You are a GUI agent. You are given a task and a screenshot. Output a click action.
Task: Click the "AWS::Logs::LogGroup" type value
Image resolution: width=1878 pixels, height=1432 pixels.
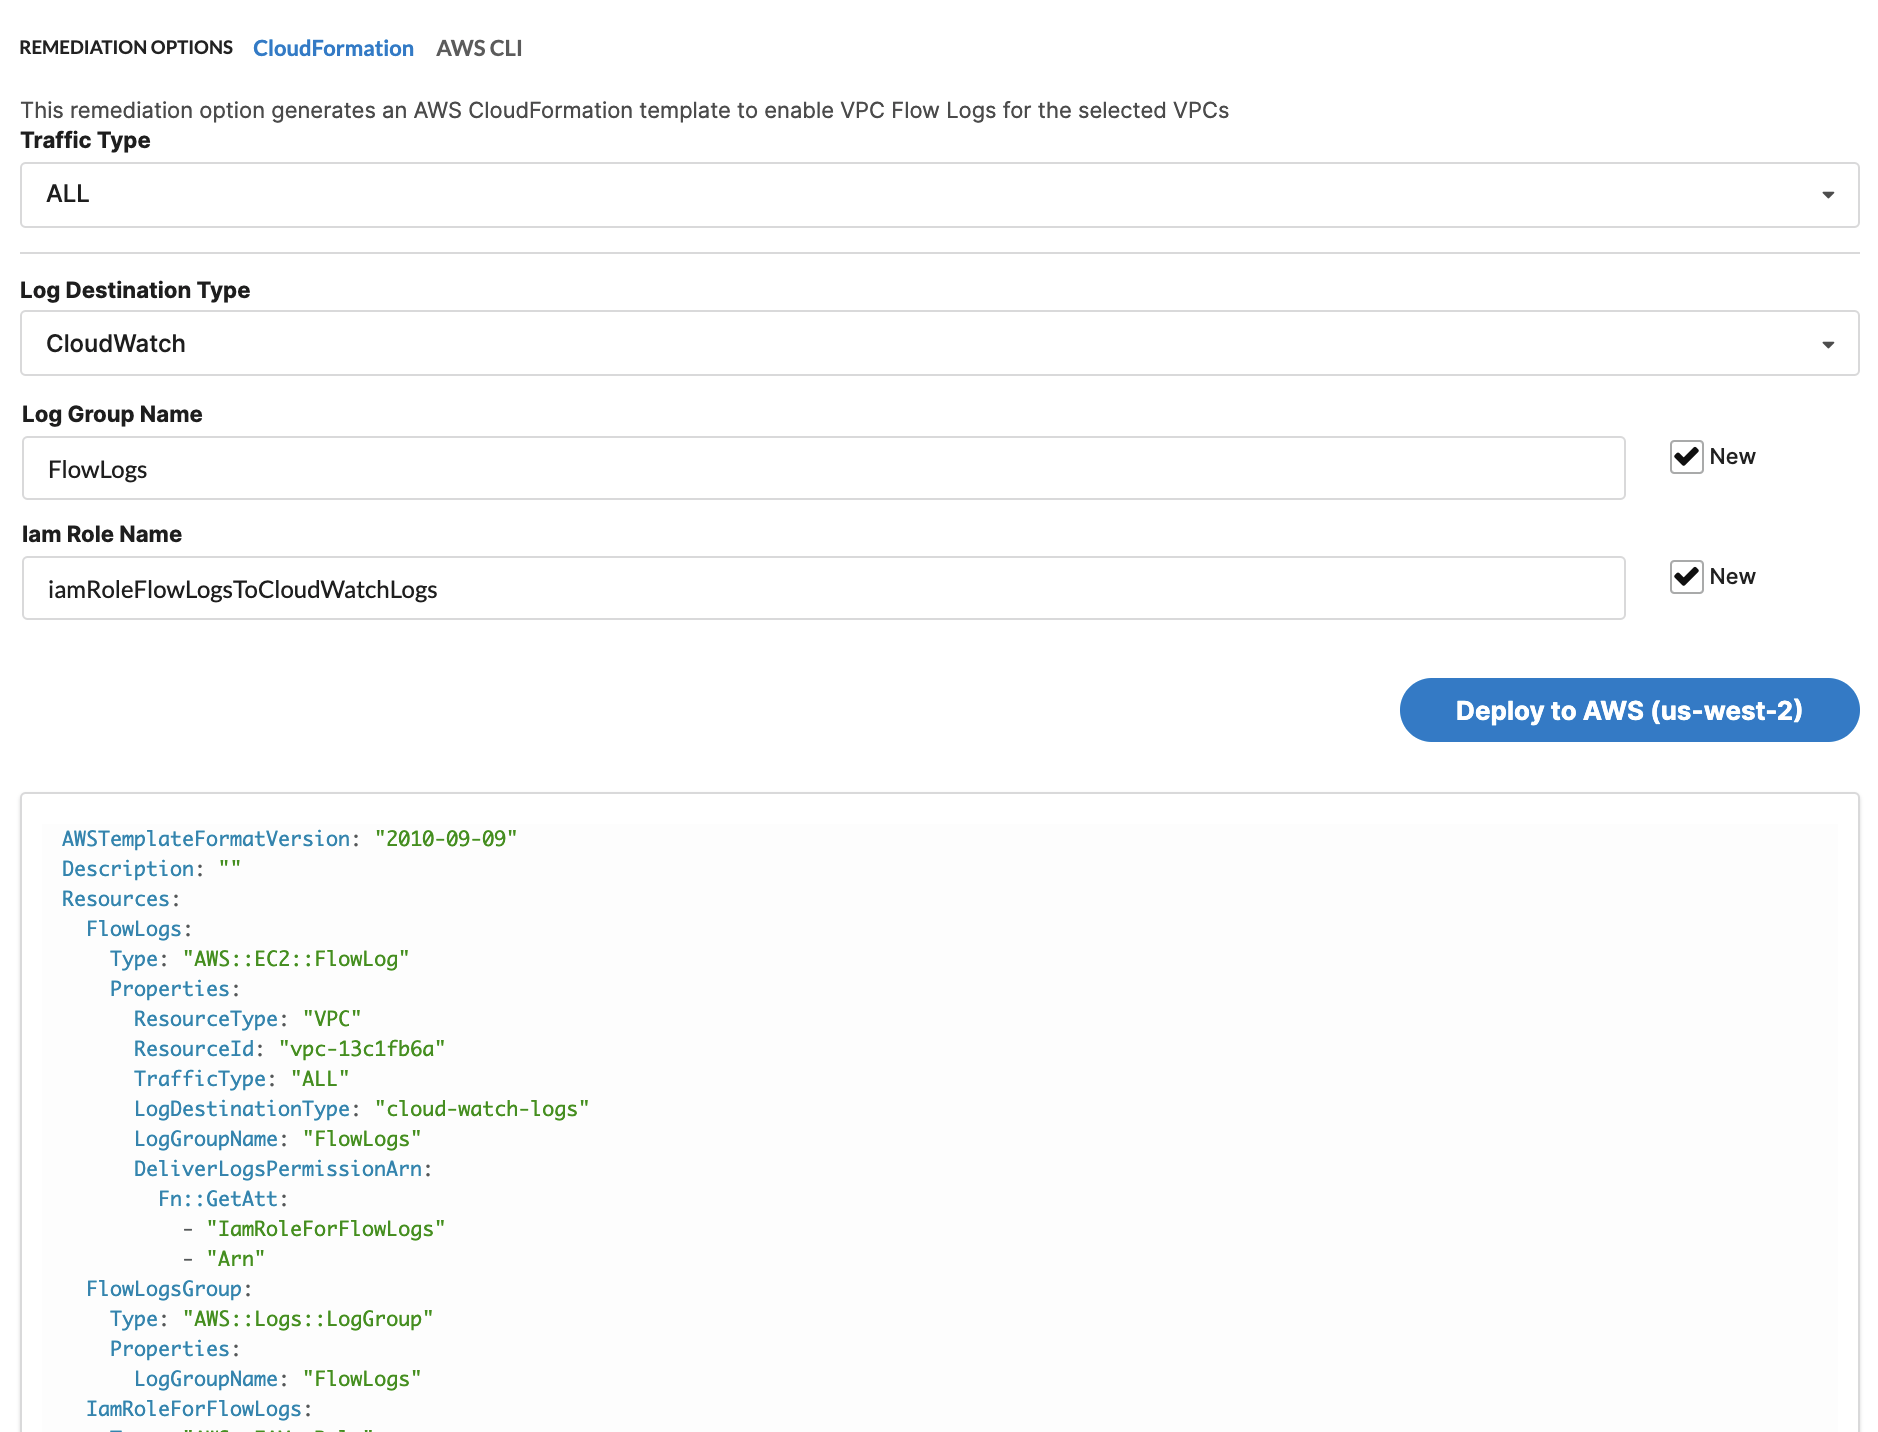click(x=308, y=1319)
